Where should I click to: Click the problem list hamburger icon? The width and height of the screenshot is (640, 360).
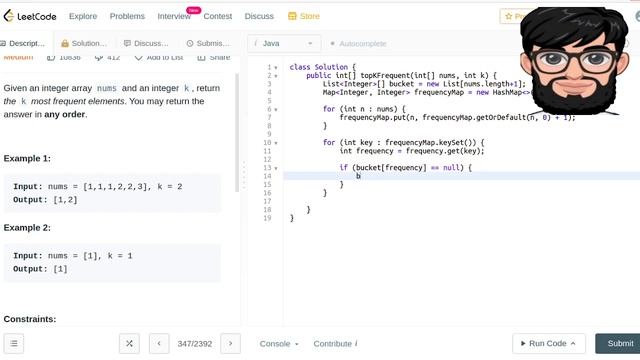coord(14,344)
